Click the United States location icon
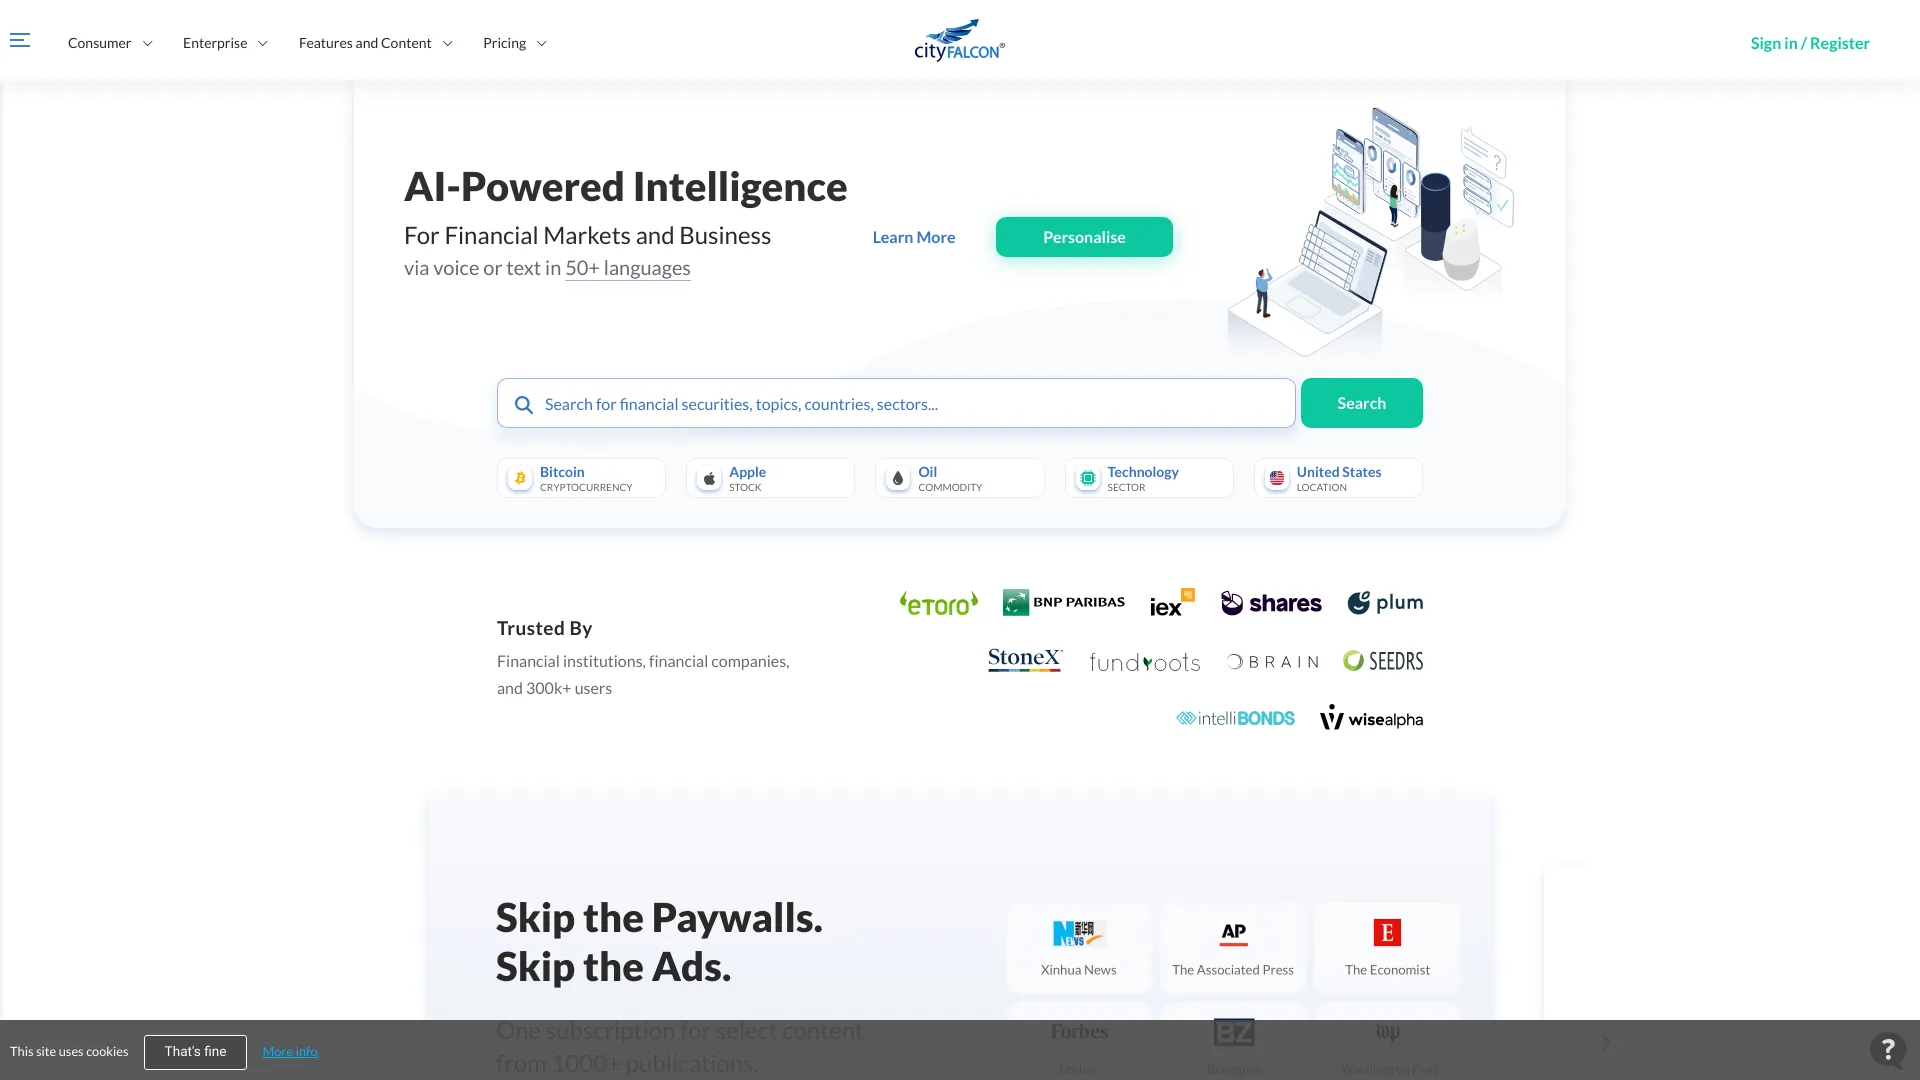The height and width of the screenshot is (1080, 1920). (1276, 479)
